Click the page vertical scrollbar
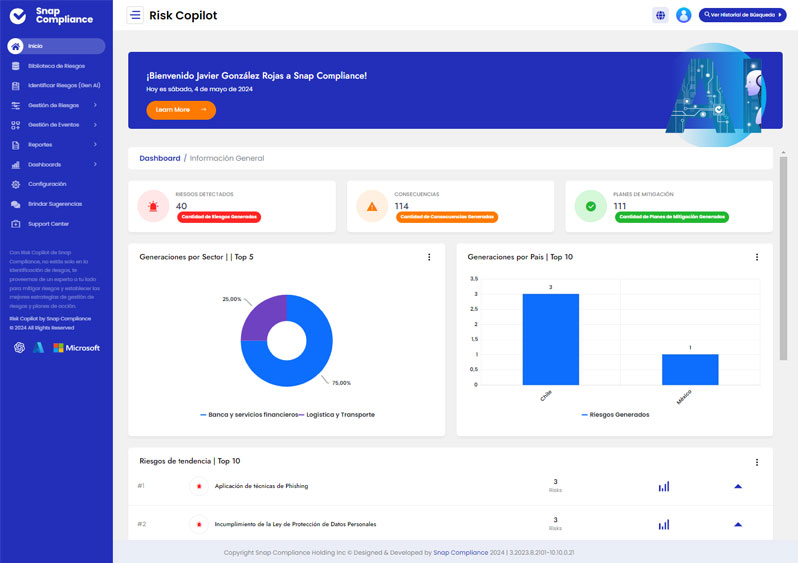Viewport: 798px width, 563px height. [783, 259]
